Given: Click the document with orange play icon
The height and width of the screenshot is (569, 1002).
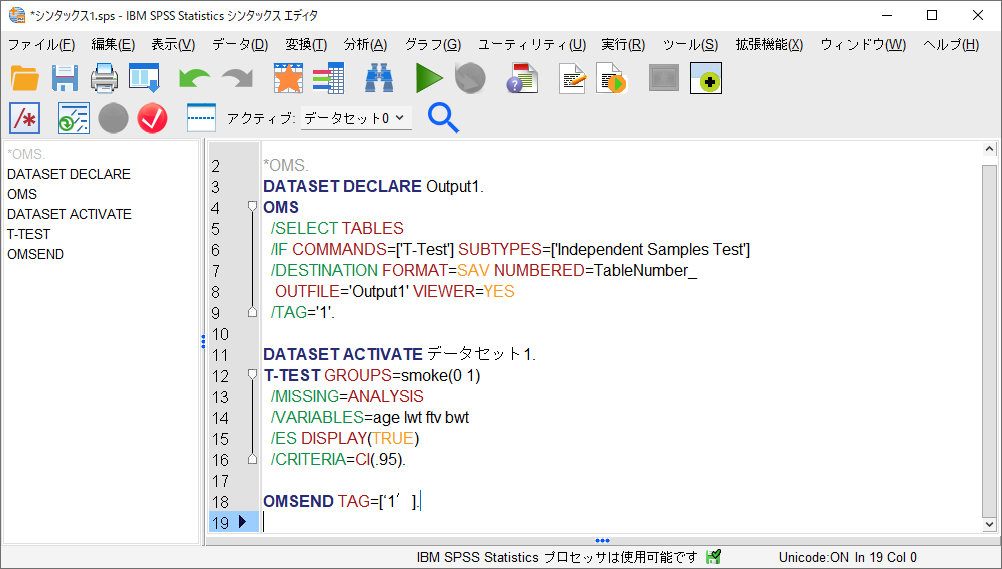Looking at the screenshot, I should pos(611,78).
